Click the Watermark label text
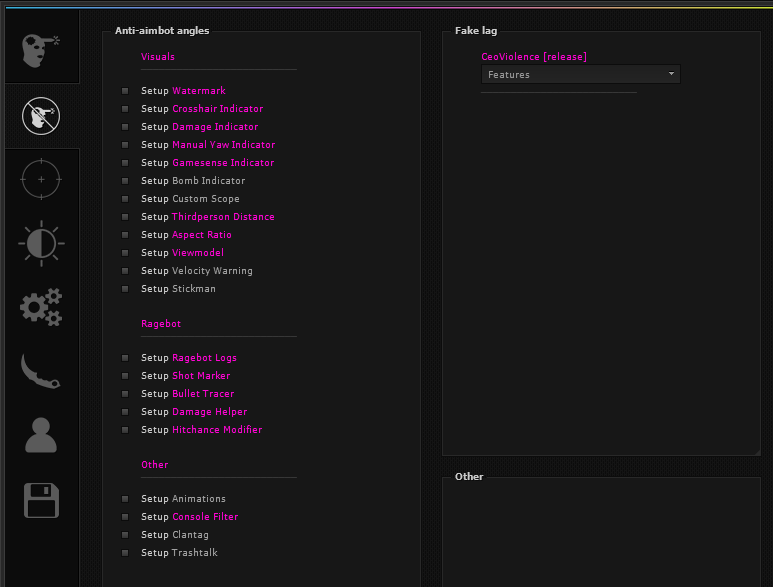This screenshot has height=587, width=773. 199,91
